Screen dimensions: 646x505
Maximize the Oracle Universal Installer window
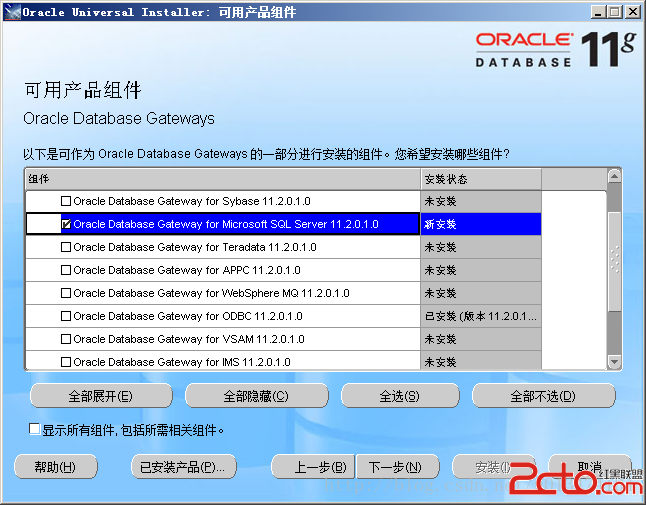pos(615,12)
